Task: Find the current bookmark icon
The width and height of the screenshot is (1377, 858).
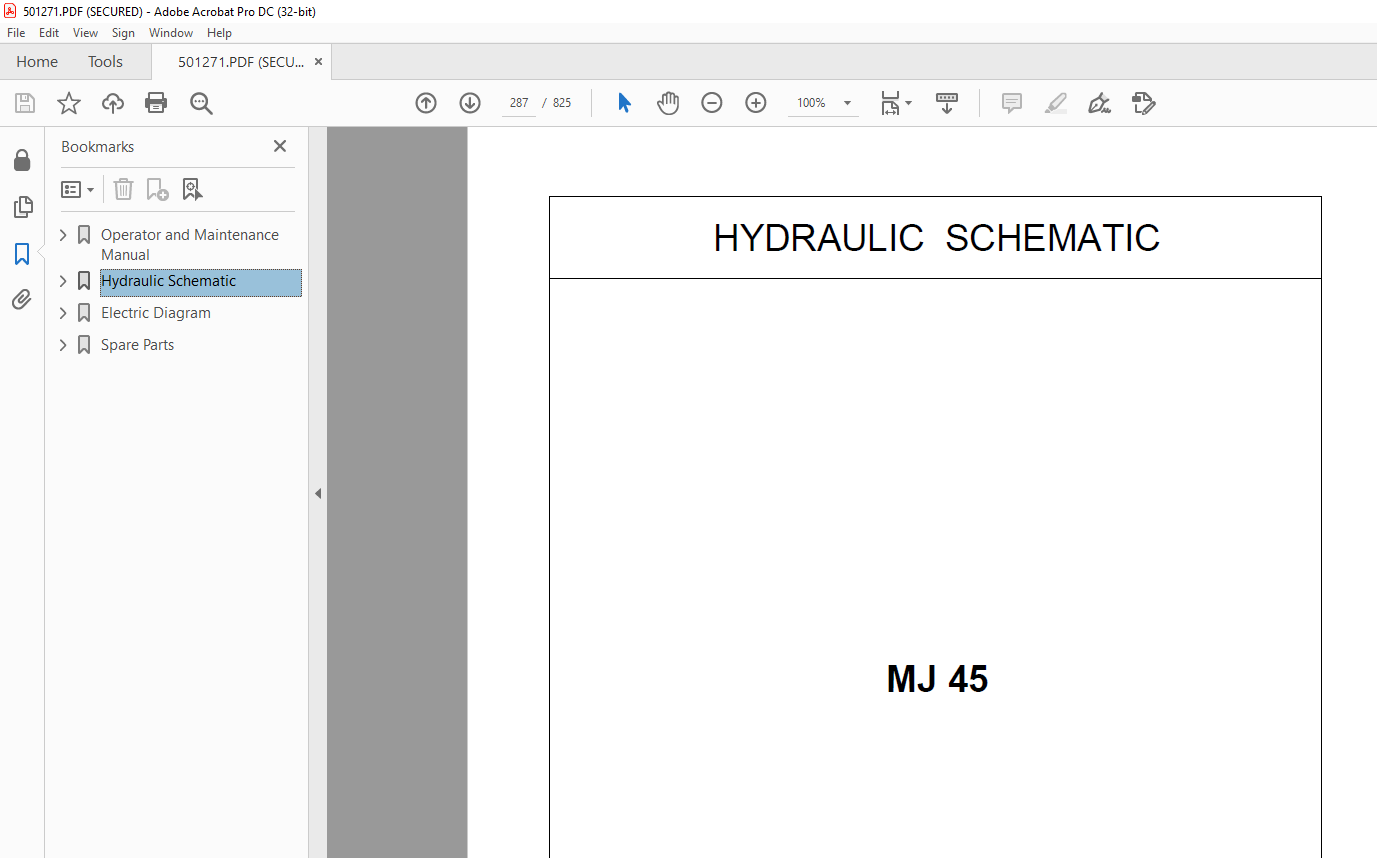Action: click(193, 189)
